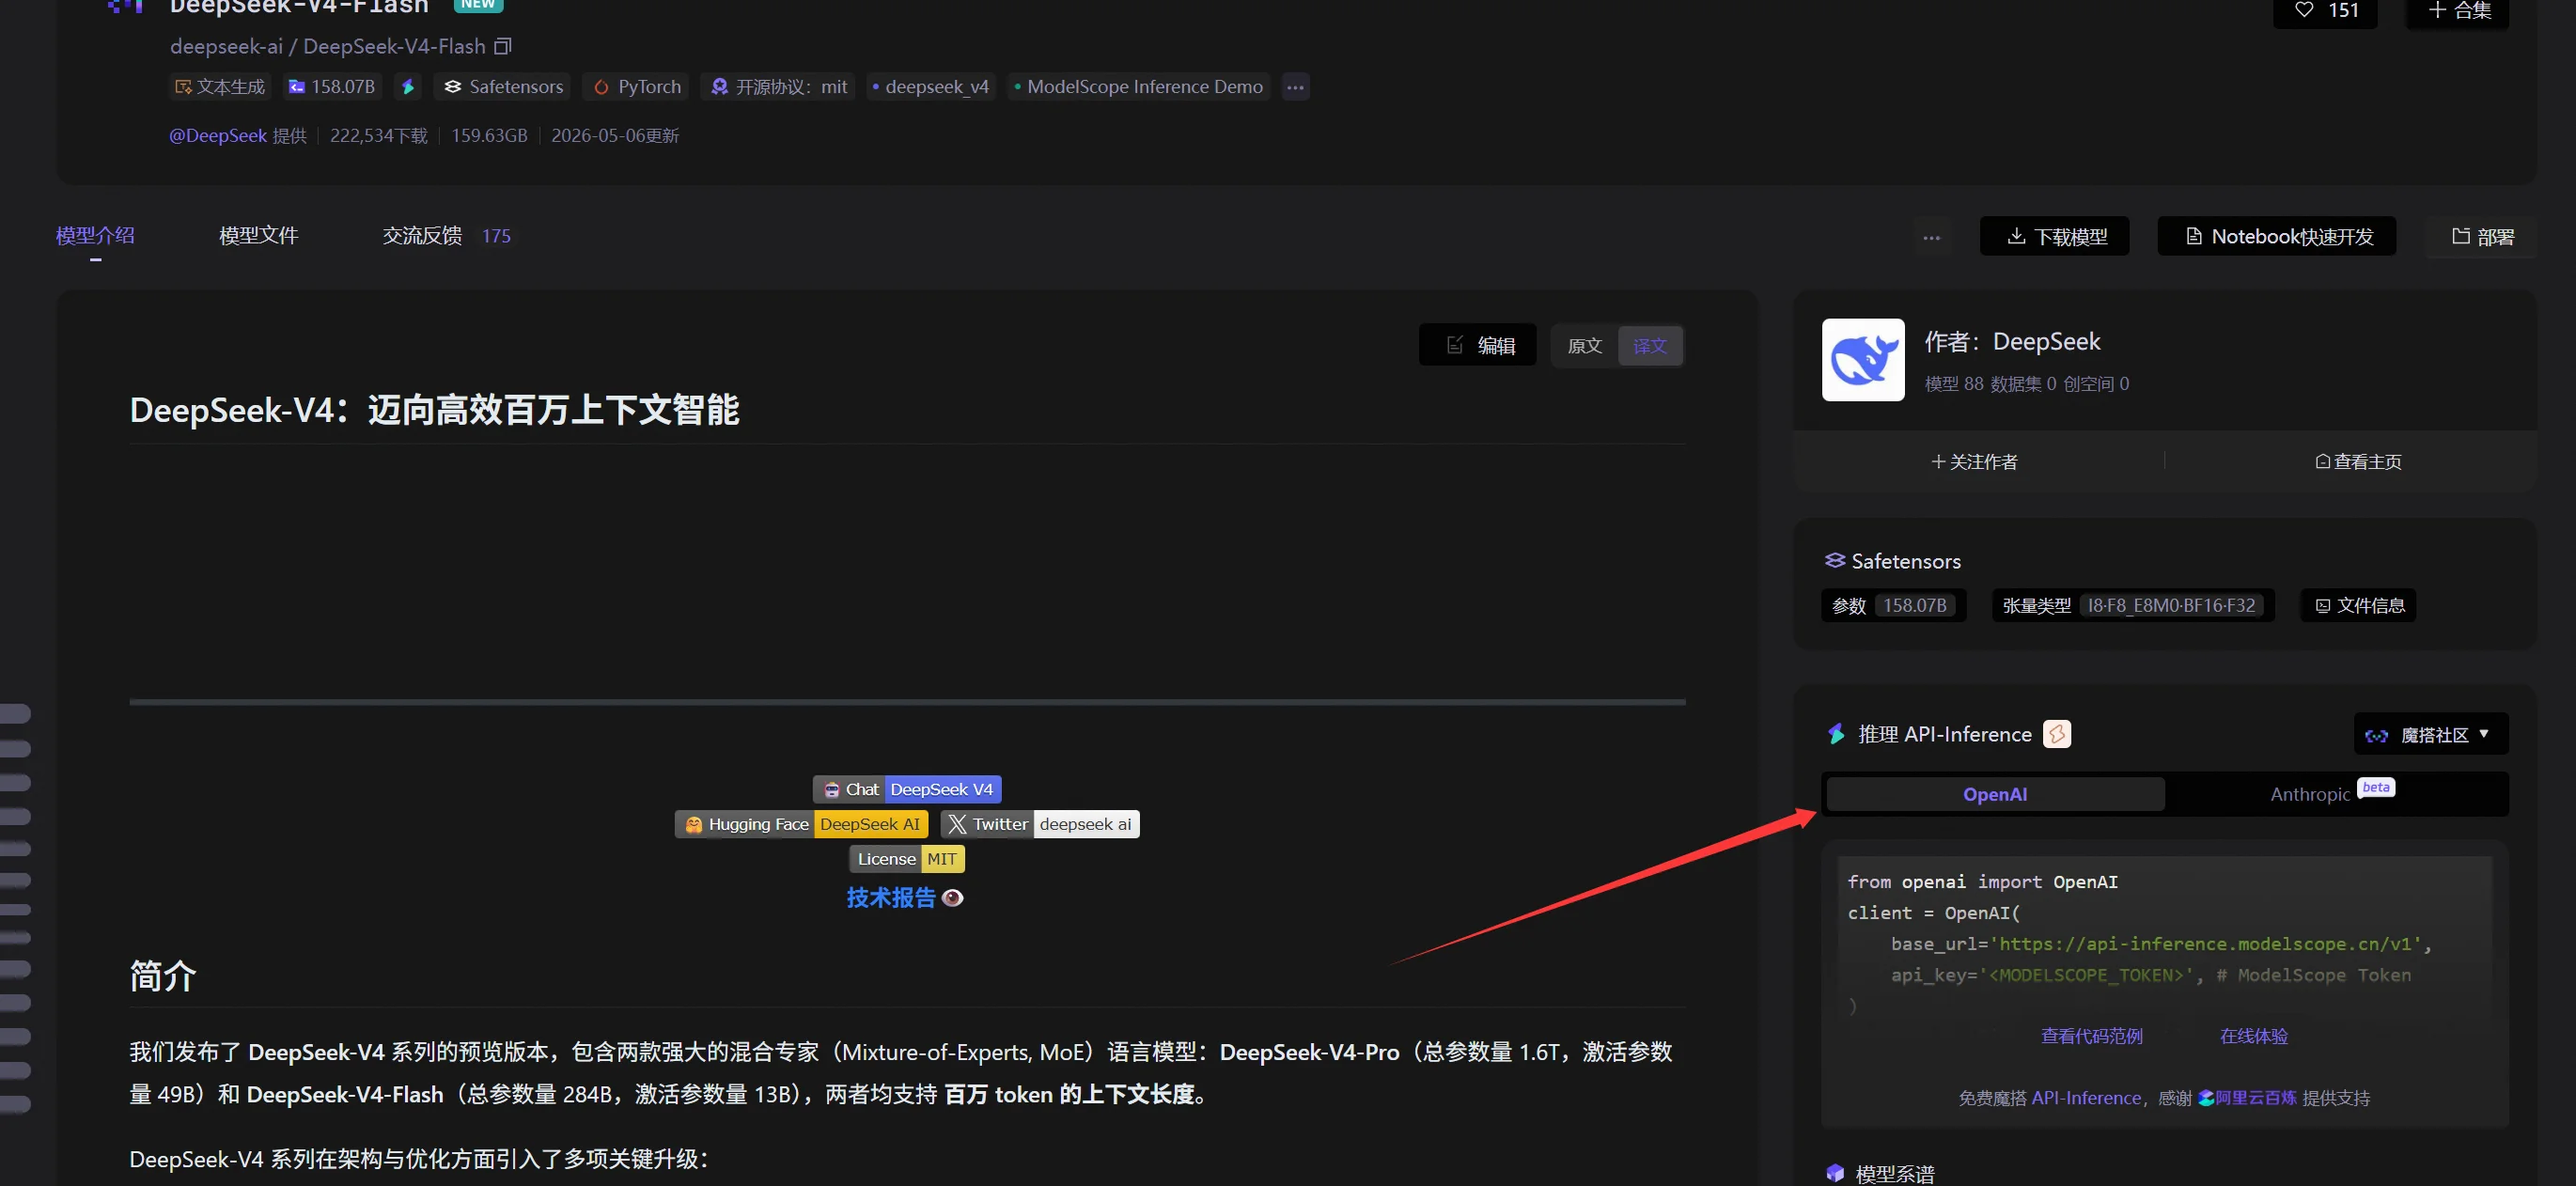The image size is (2576, 1186).
Task: Open the more actions ellipsis beside 下载模型
Action: coord(1931,237)
